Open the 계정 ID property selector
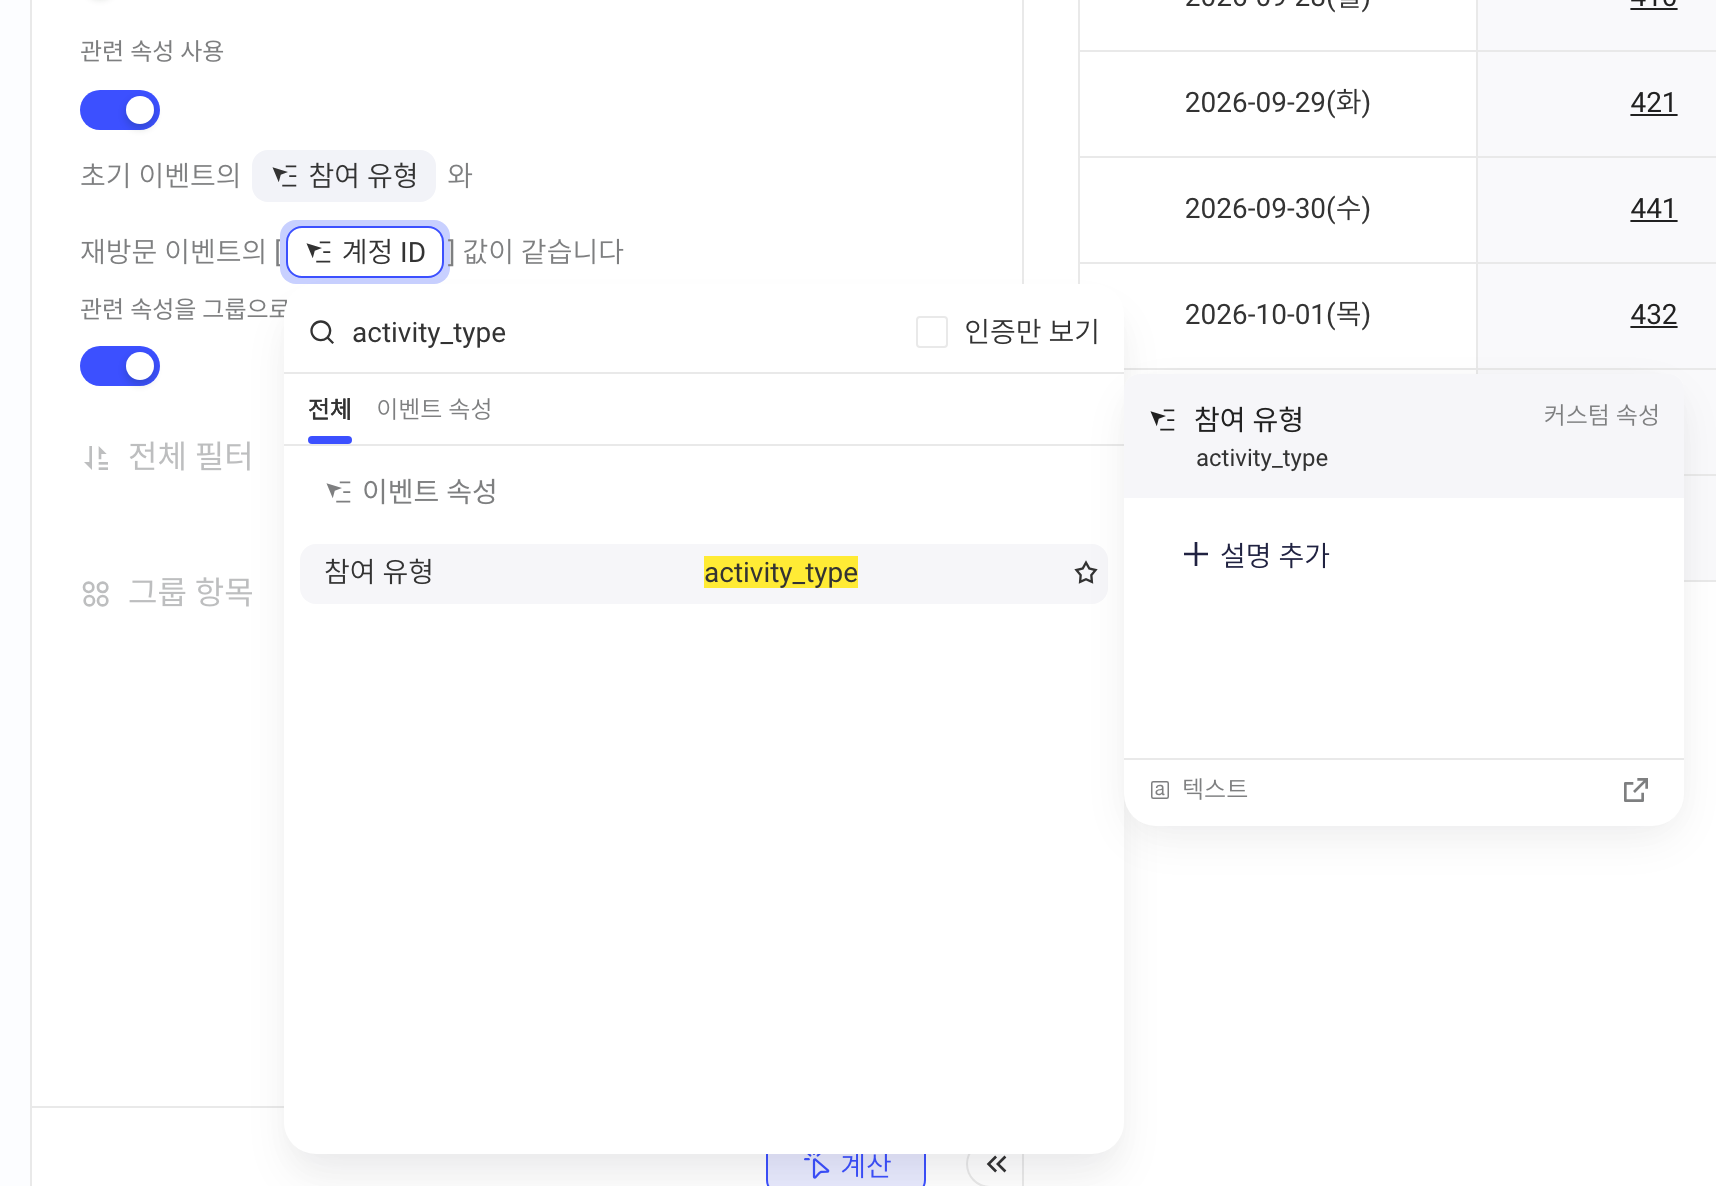Screen dimensions: 1716x1186 pyautogui.click(x=365, y=252)
